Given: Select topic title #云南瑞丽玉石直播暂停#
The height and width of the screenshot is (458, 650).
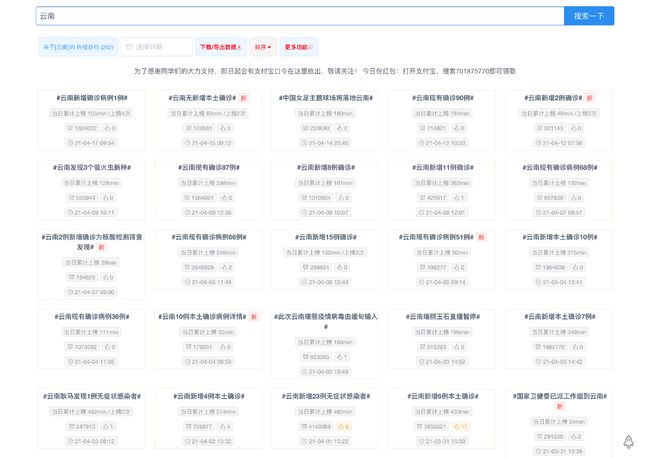Looking at the screenshot, I should click(x=443, y=317).
